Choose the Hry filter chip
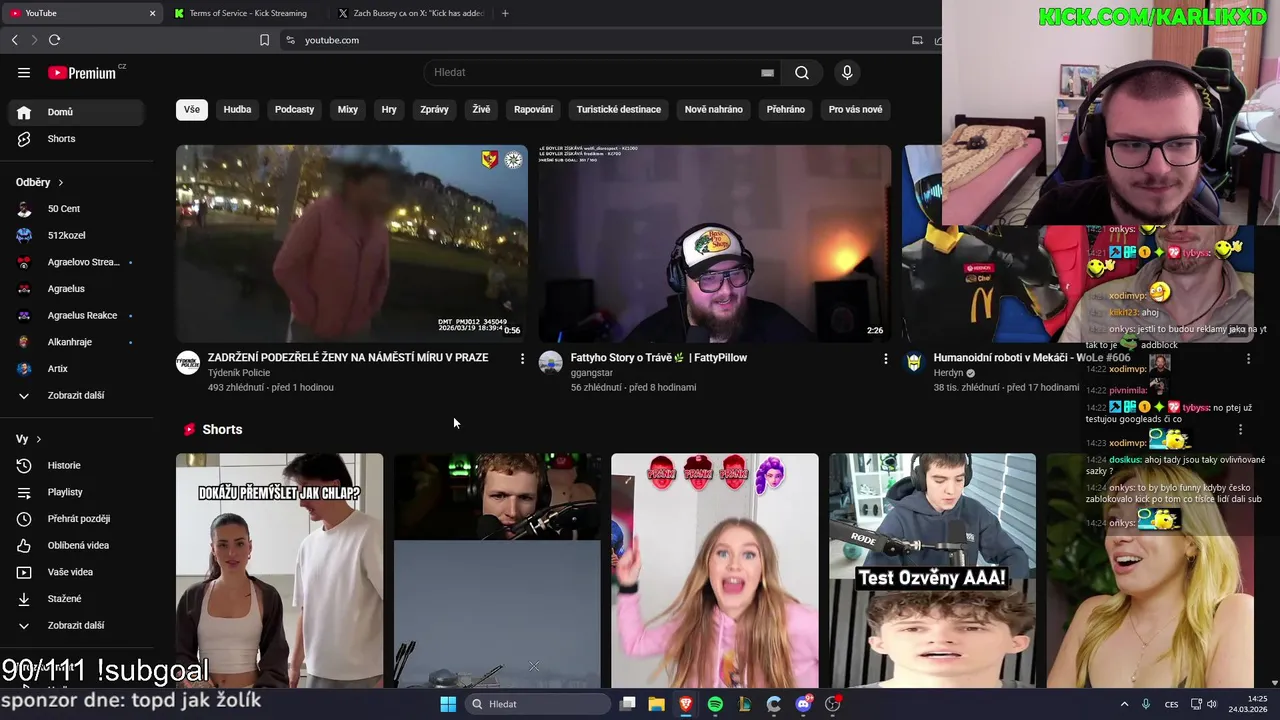Image resolution: width=1280 pixels, height=720 pixels. coord(389,109)
